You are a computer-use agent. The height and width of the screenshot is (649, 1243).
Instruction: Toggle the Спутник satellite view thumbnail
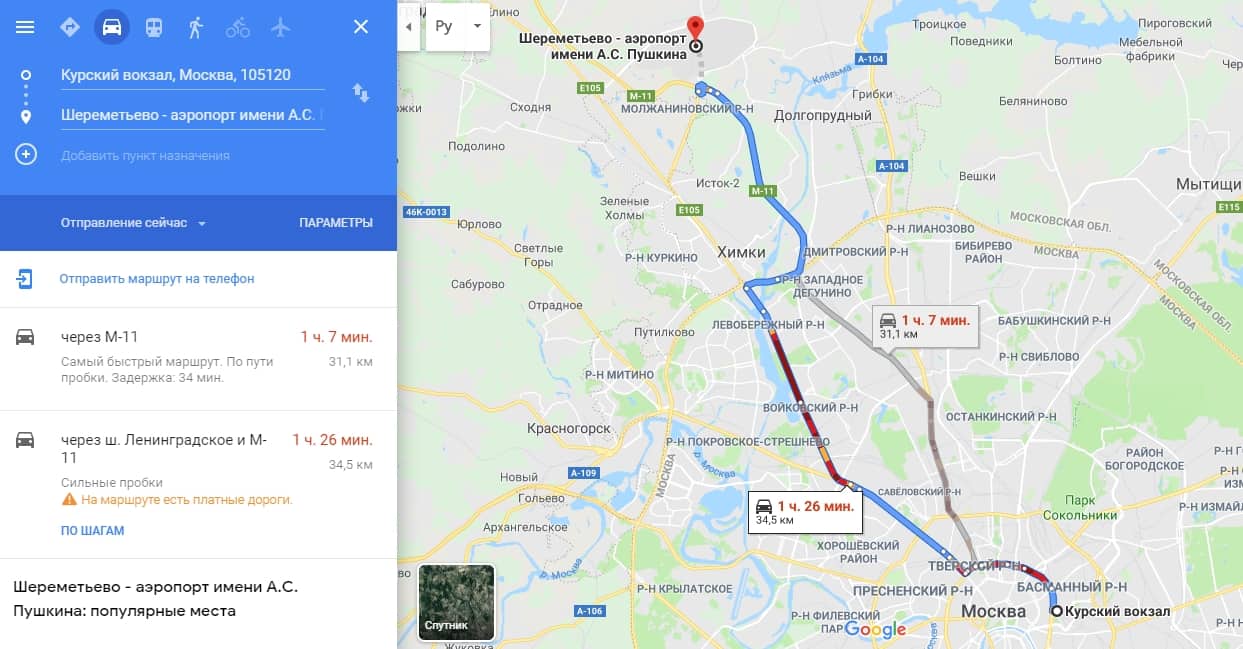(x=457, y=601)
